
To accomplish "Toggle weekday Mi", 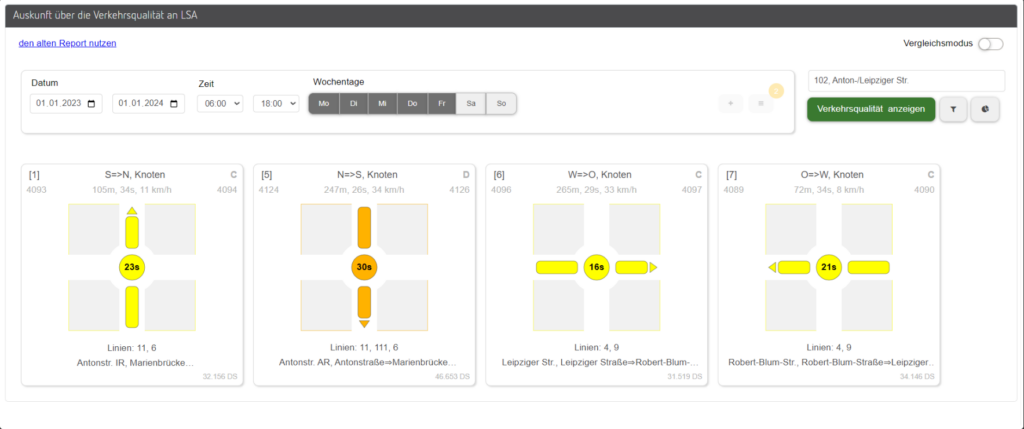I will (383, 104).
